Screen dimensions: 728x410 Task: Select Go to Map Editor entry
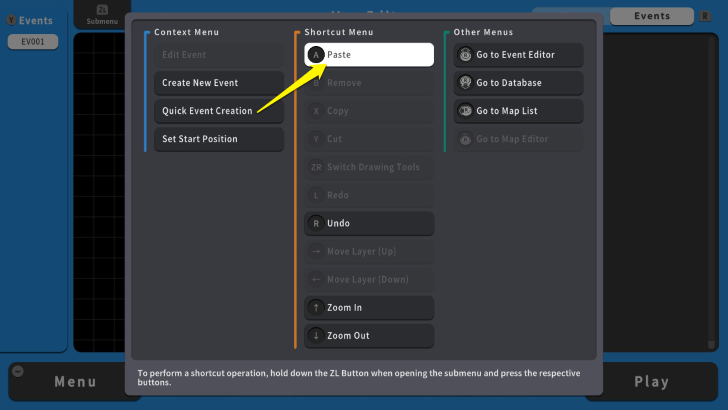(519, 139)
